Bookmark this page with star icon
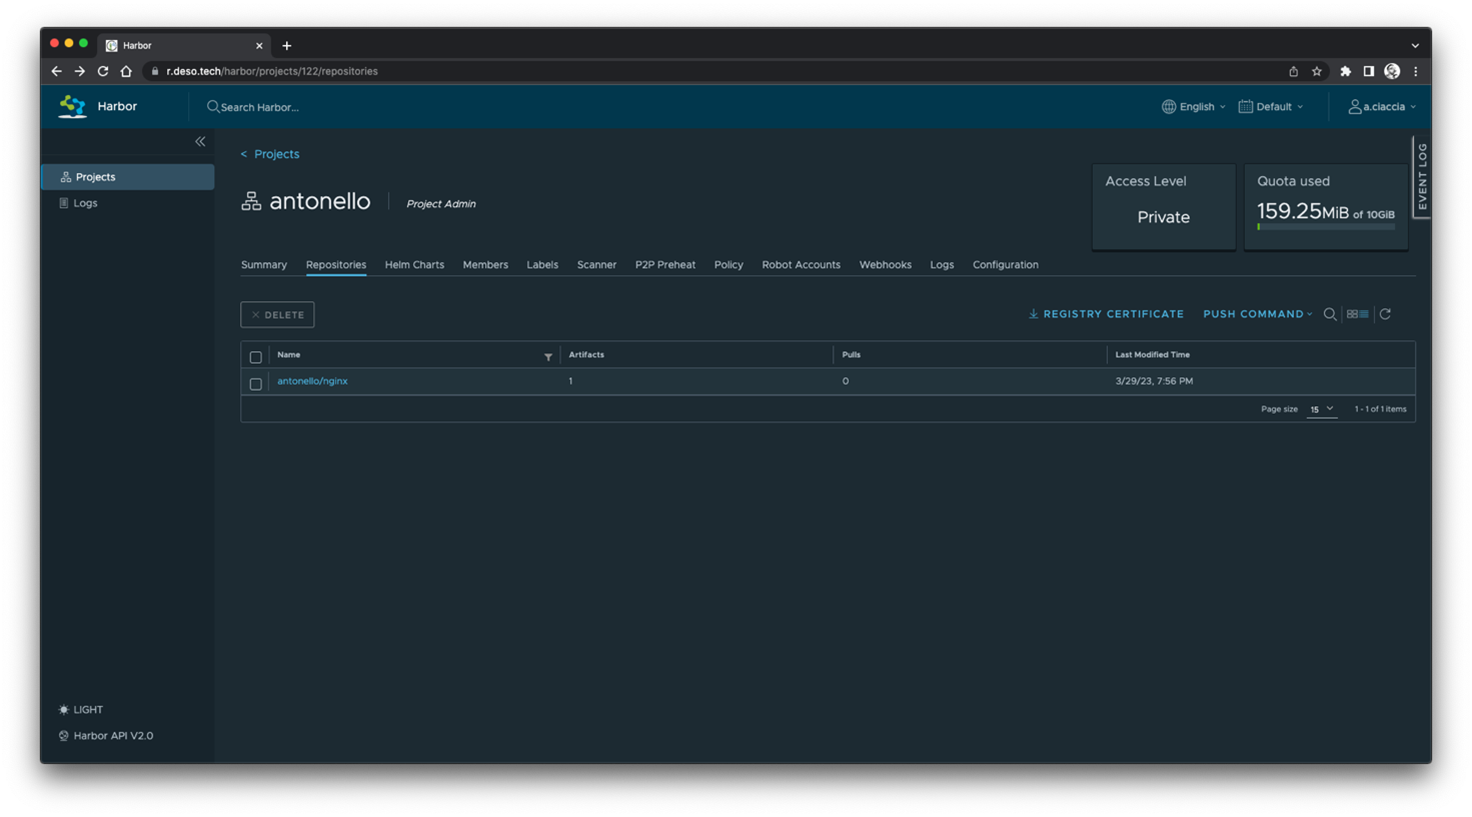Image resolution: width=1472 pixels, height=817 pixels. click(1317, 72)
